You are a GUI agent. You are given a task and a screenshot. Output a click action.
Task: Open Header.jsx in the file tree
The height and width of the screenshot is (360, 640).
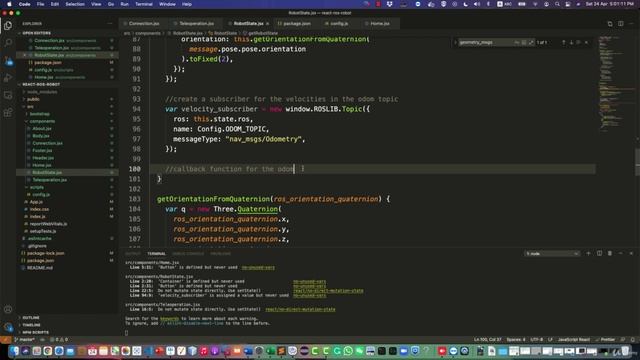click(43, 158)
